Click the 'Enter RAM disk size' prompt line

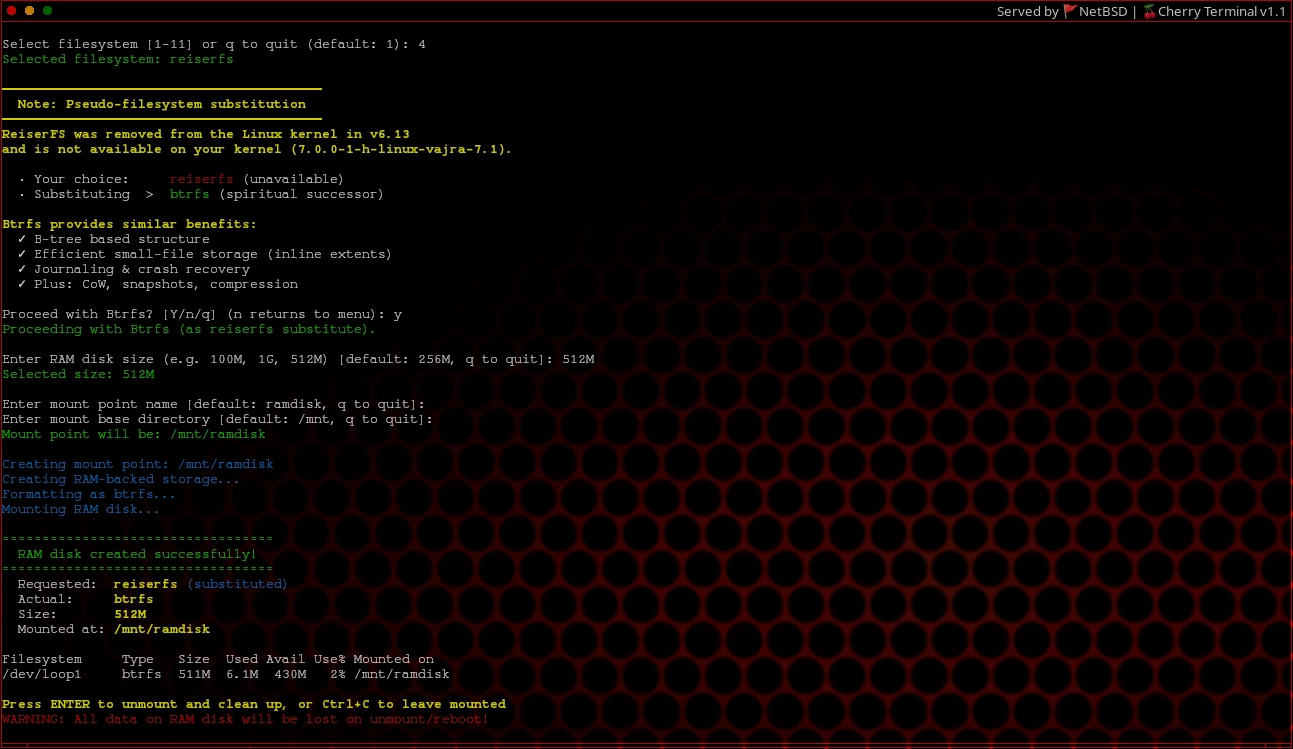pyautogui.click(x=298, y=359)
